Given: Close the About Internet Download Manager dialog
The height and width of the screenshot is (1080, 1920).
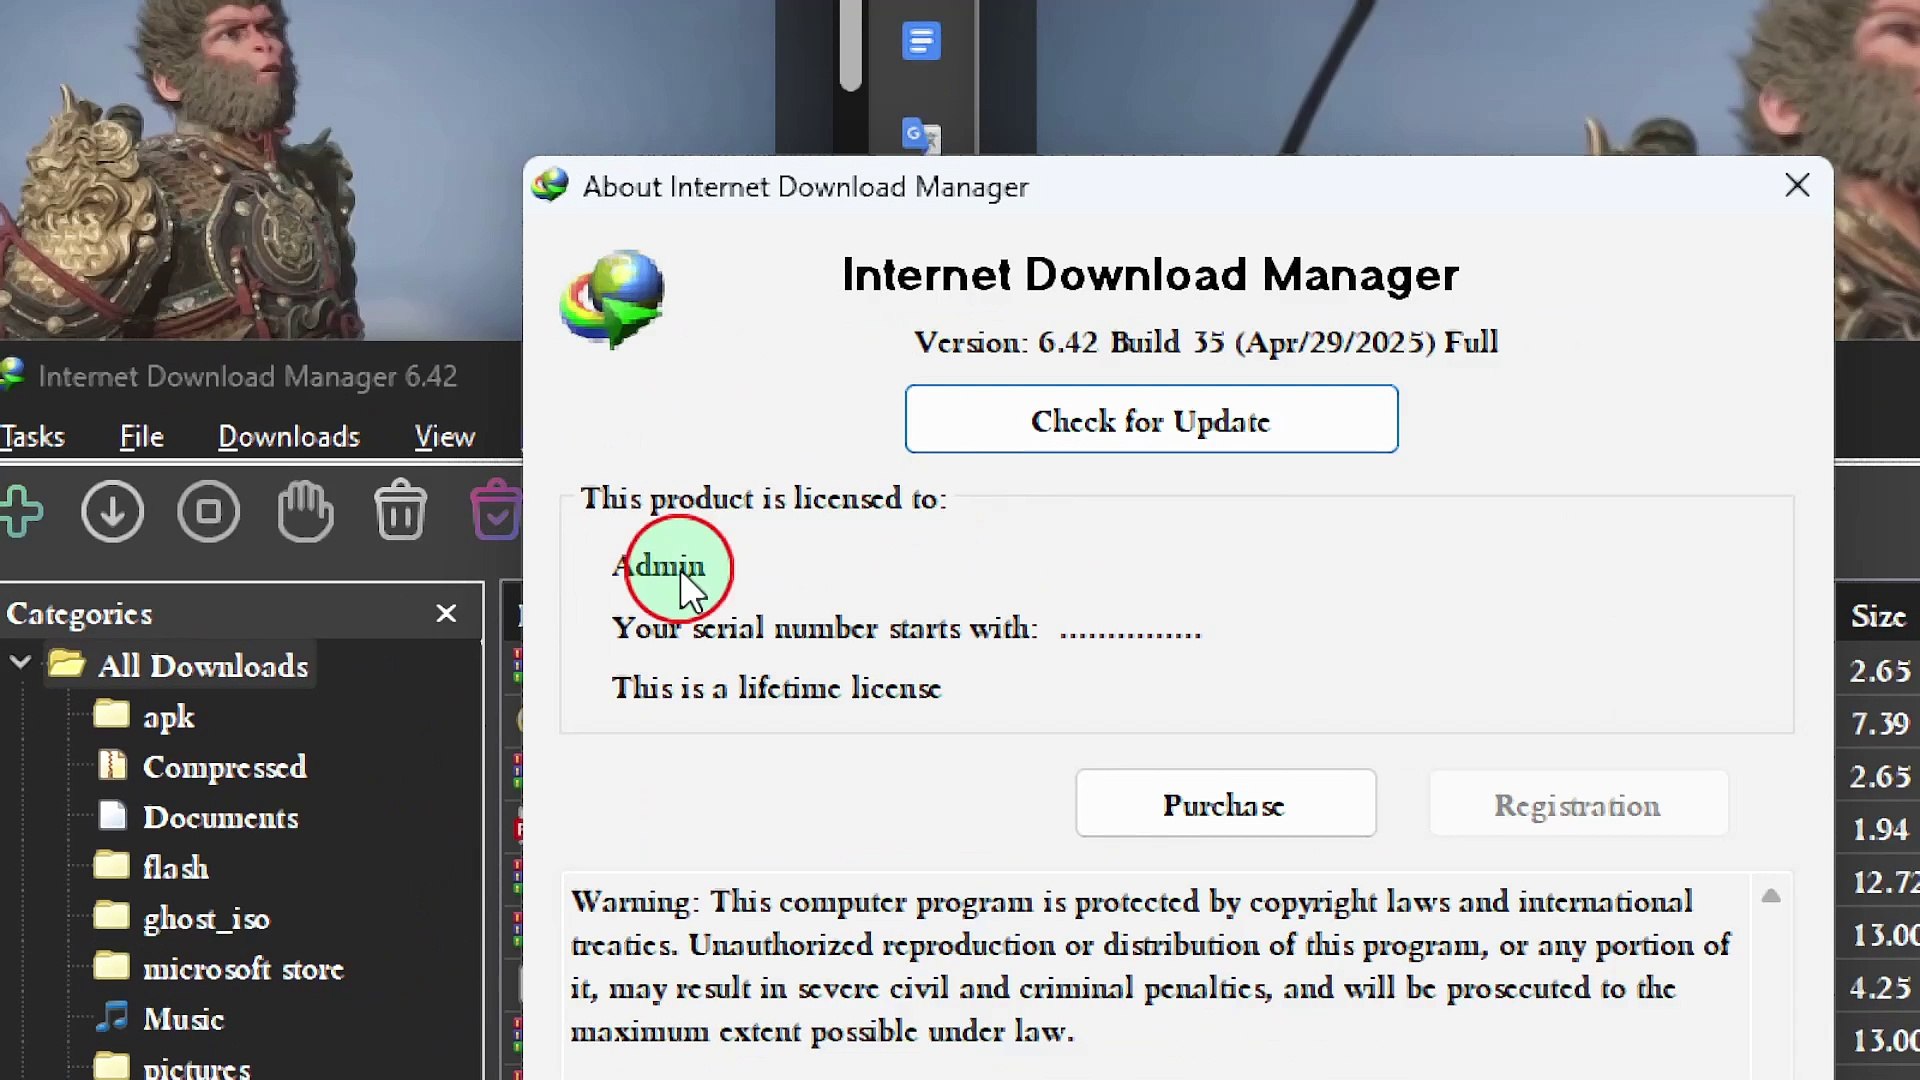Looking at the screenshot, I should [1797, 185].
